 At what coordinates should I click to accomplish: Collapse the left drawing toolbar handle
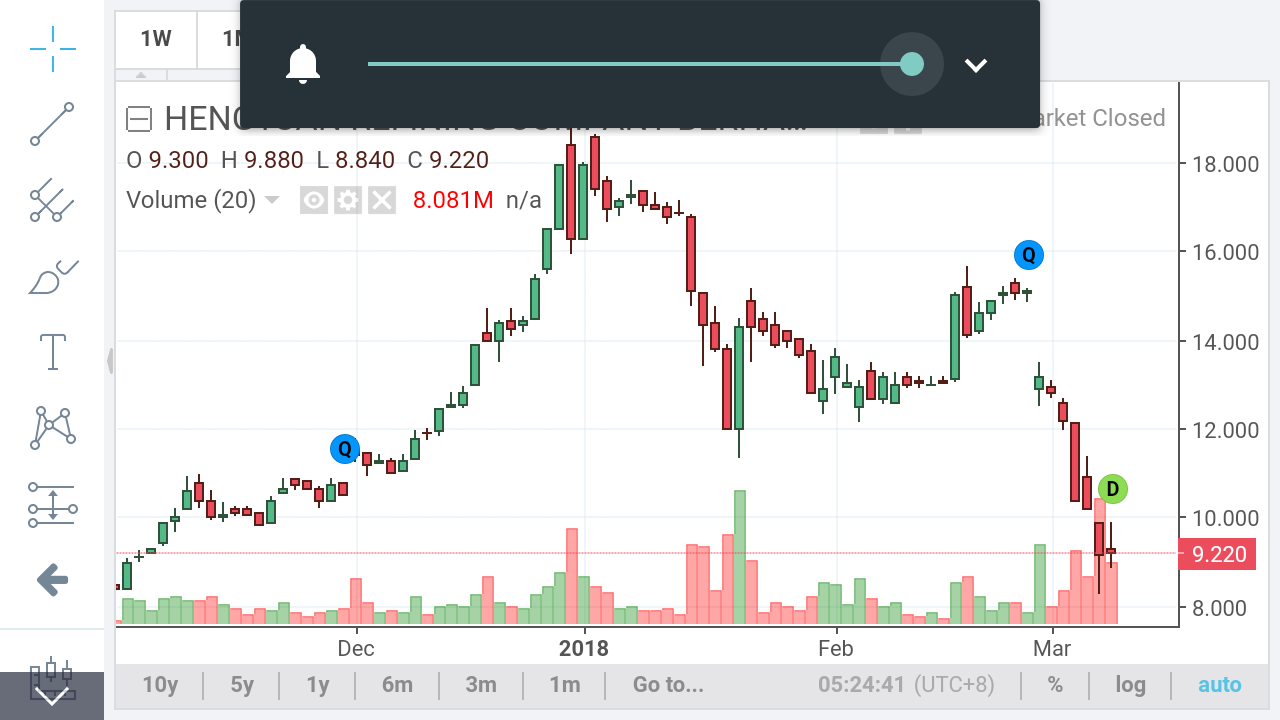point(110,361)
